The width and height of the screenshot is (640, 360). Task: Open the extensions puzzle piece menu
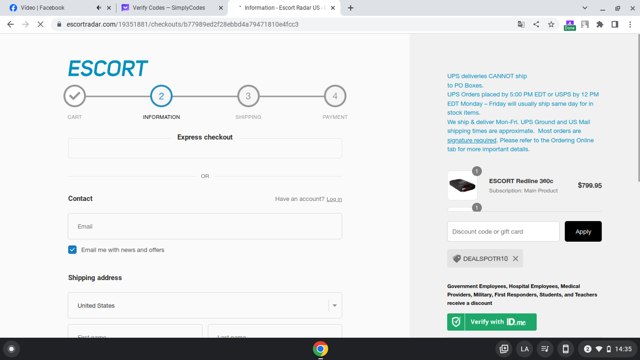coord(600,24)
